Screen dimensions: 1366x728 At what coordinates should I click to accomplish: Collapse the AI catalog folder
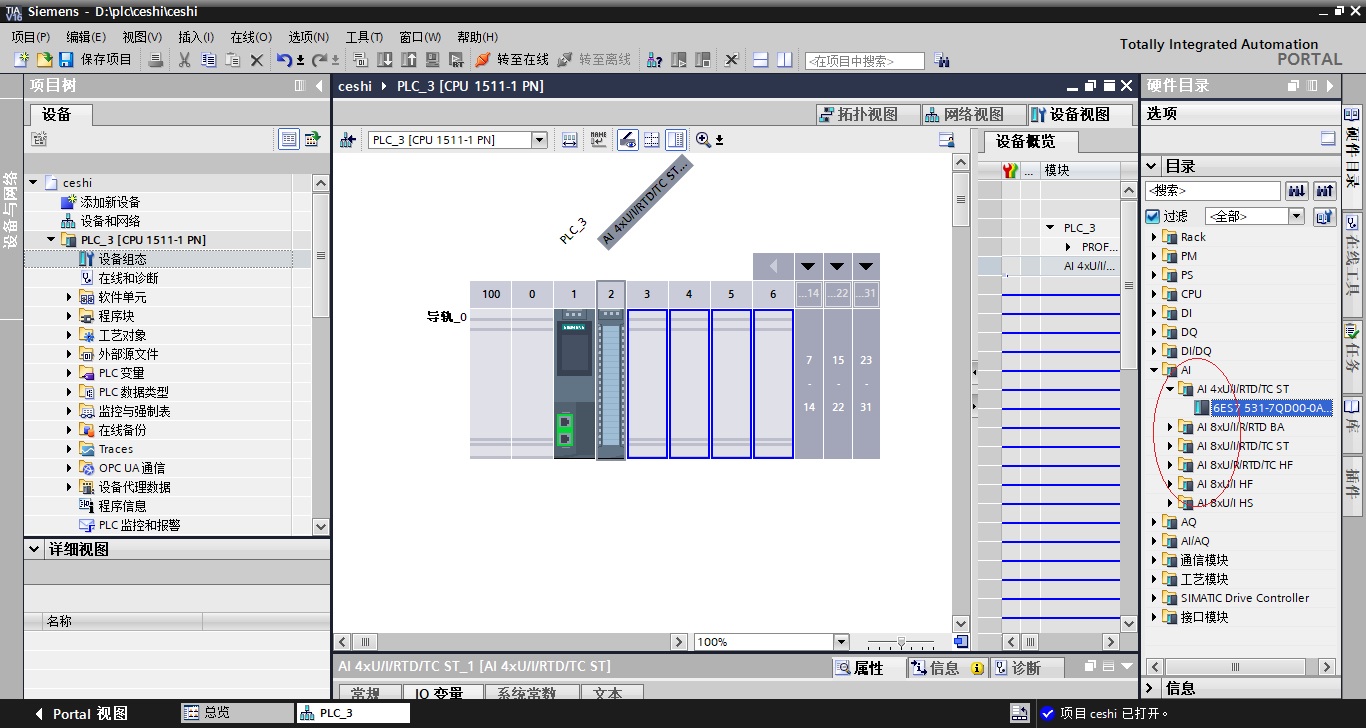coord(1153,370)
